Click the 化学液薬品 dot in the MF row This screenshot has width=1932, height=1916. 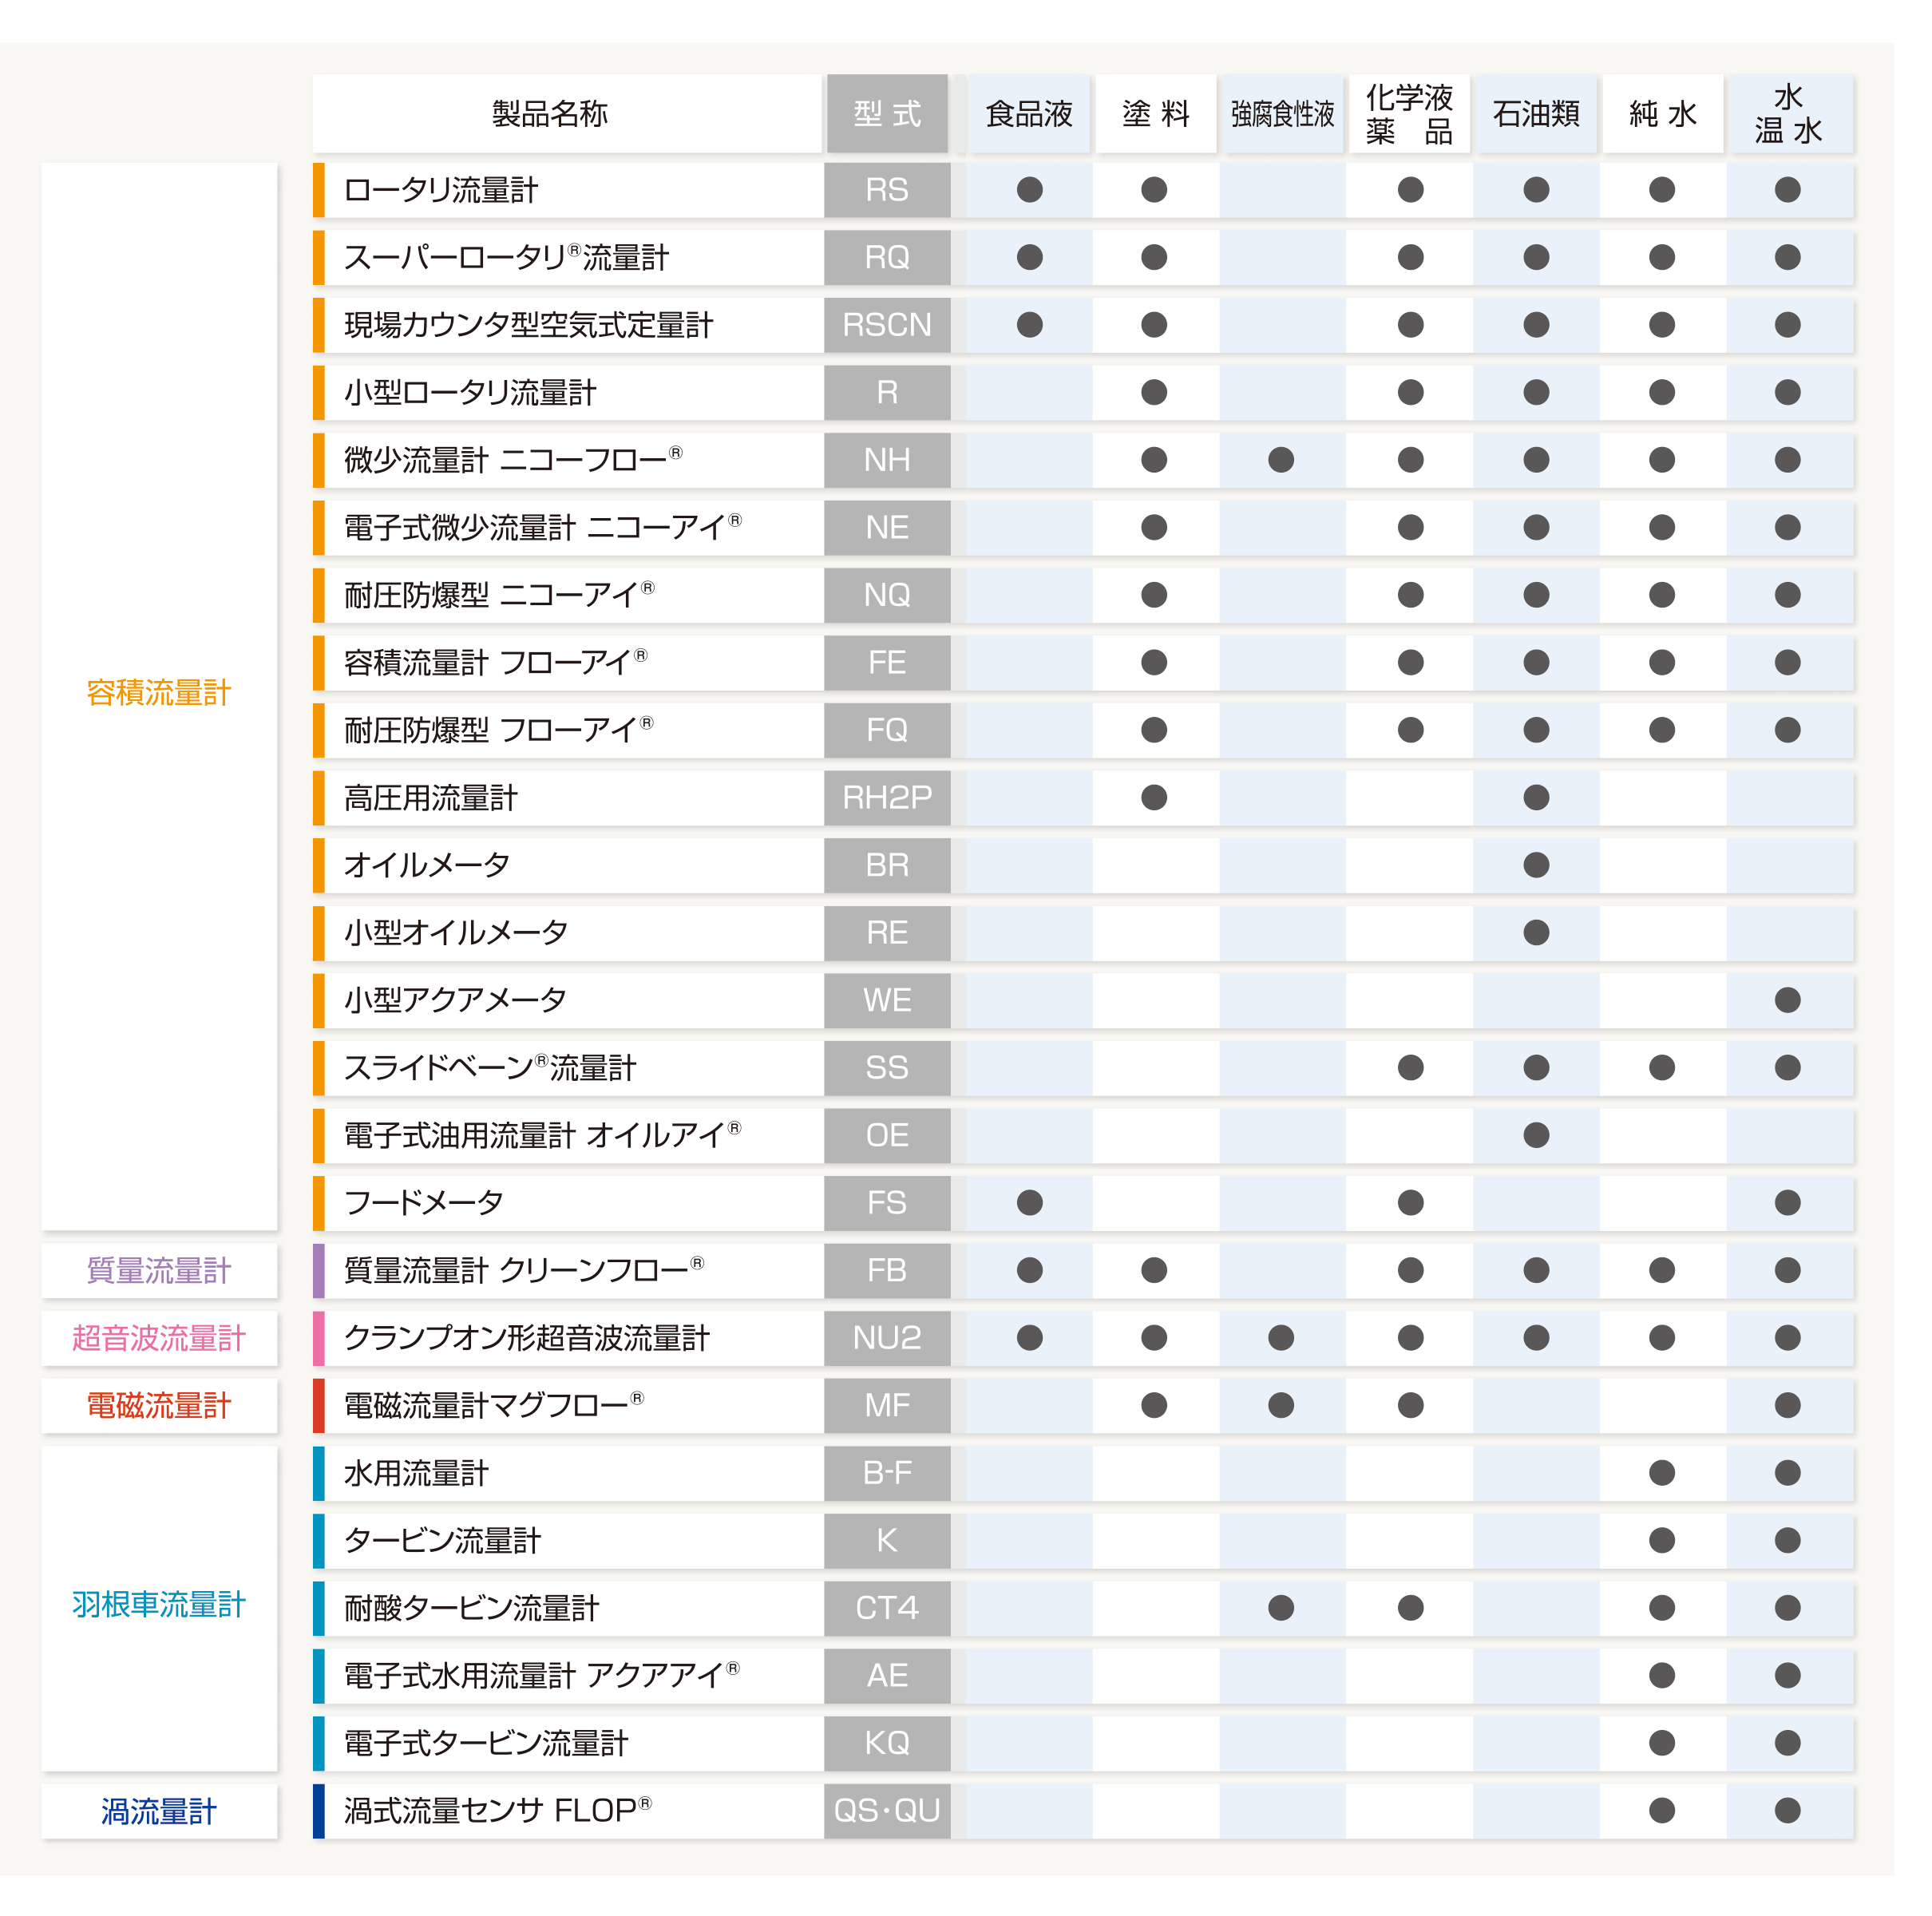1410,1405
